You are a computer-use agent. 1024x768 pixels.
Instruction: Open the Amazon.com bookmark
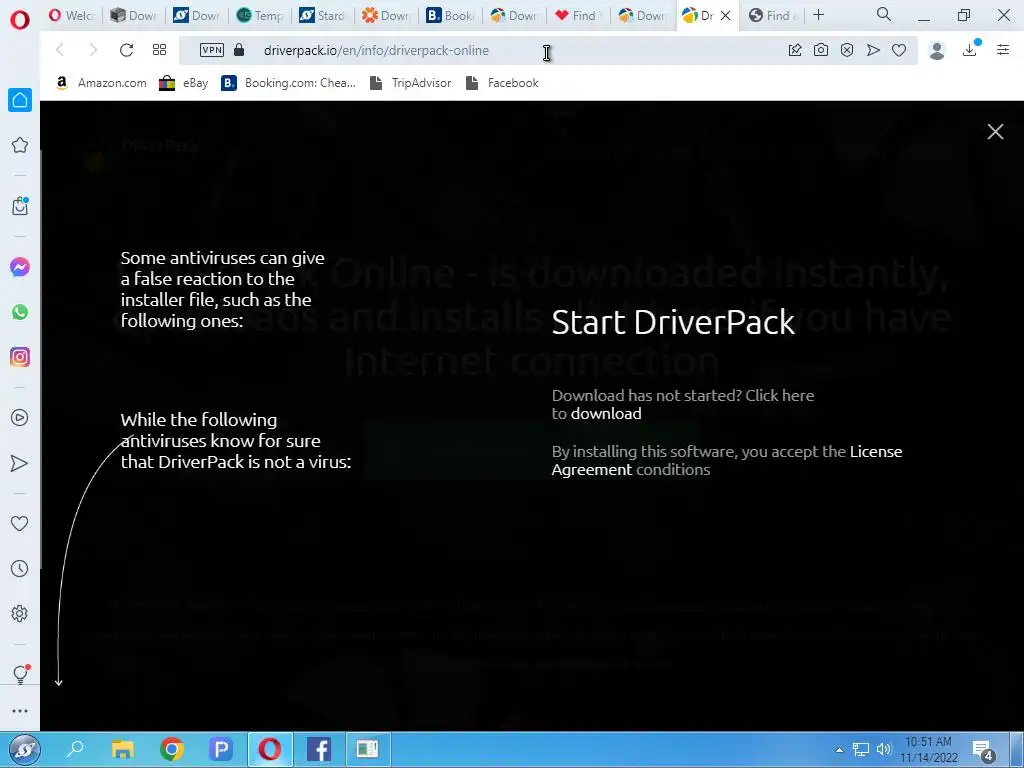point(101,83)
